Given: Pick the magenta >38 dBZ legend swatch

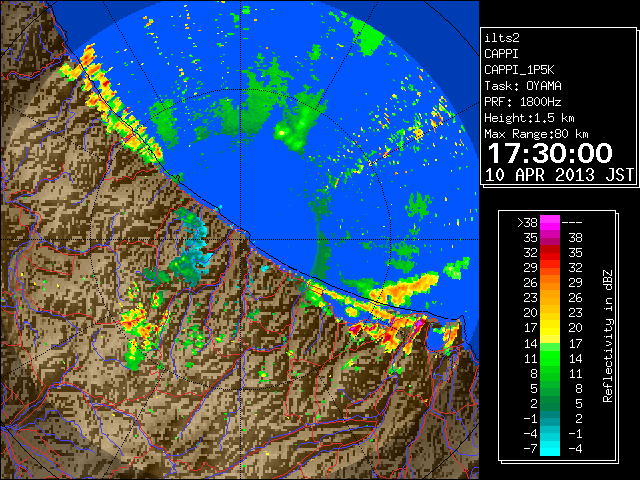Looking at the screenshot, I should [x=550, y=223].
